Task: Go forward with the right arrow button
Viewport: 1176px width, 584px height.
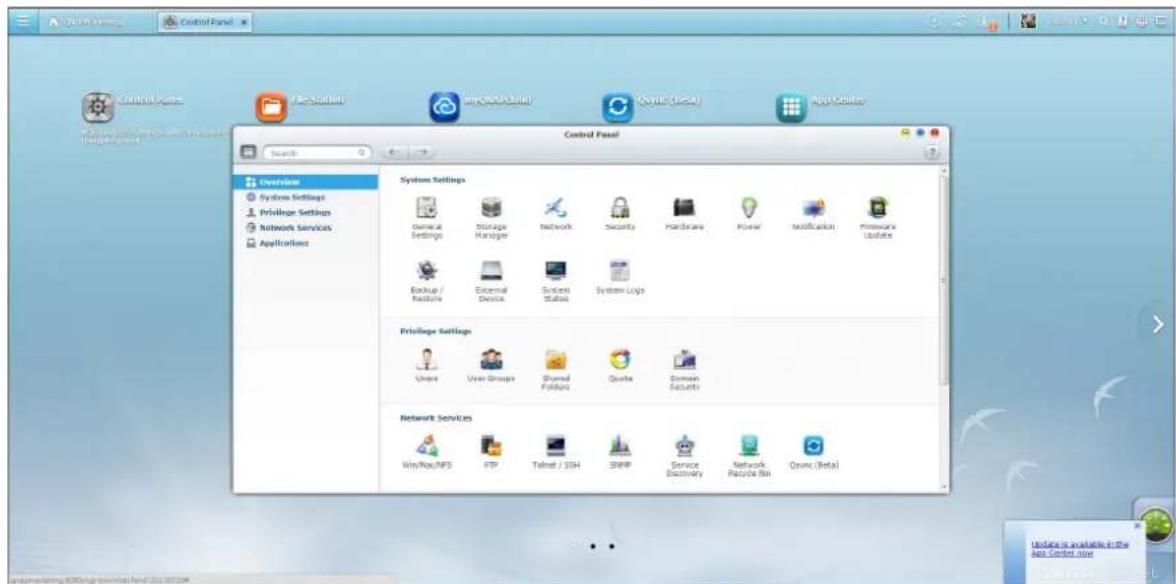Action: pyautogui.click(x=422, y=152)
